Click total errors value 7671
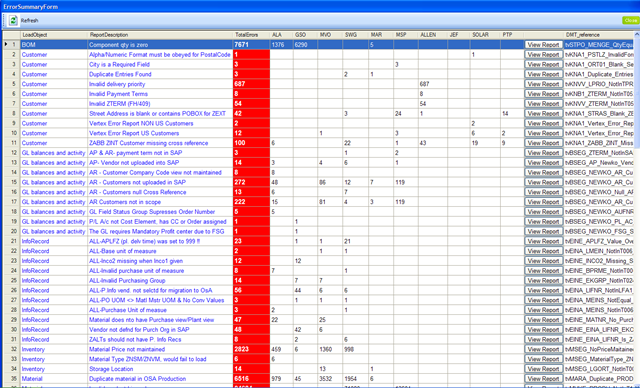This screenshot has height=388, width=640. (x=251, y=45)
